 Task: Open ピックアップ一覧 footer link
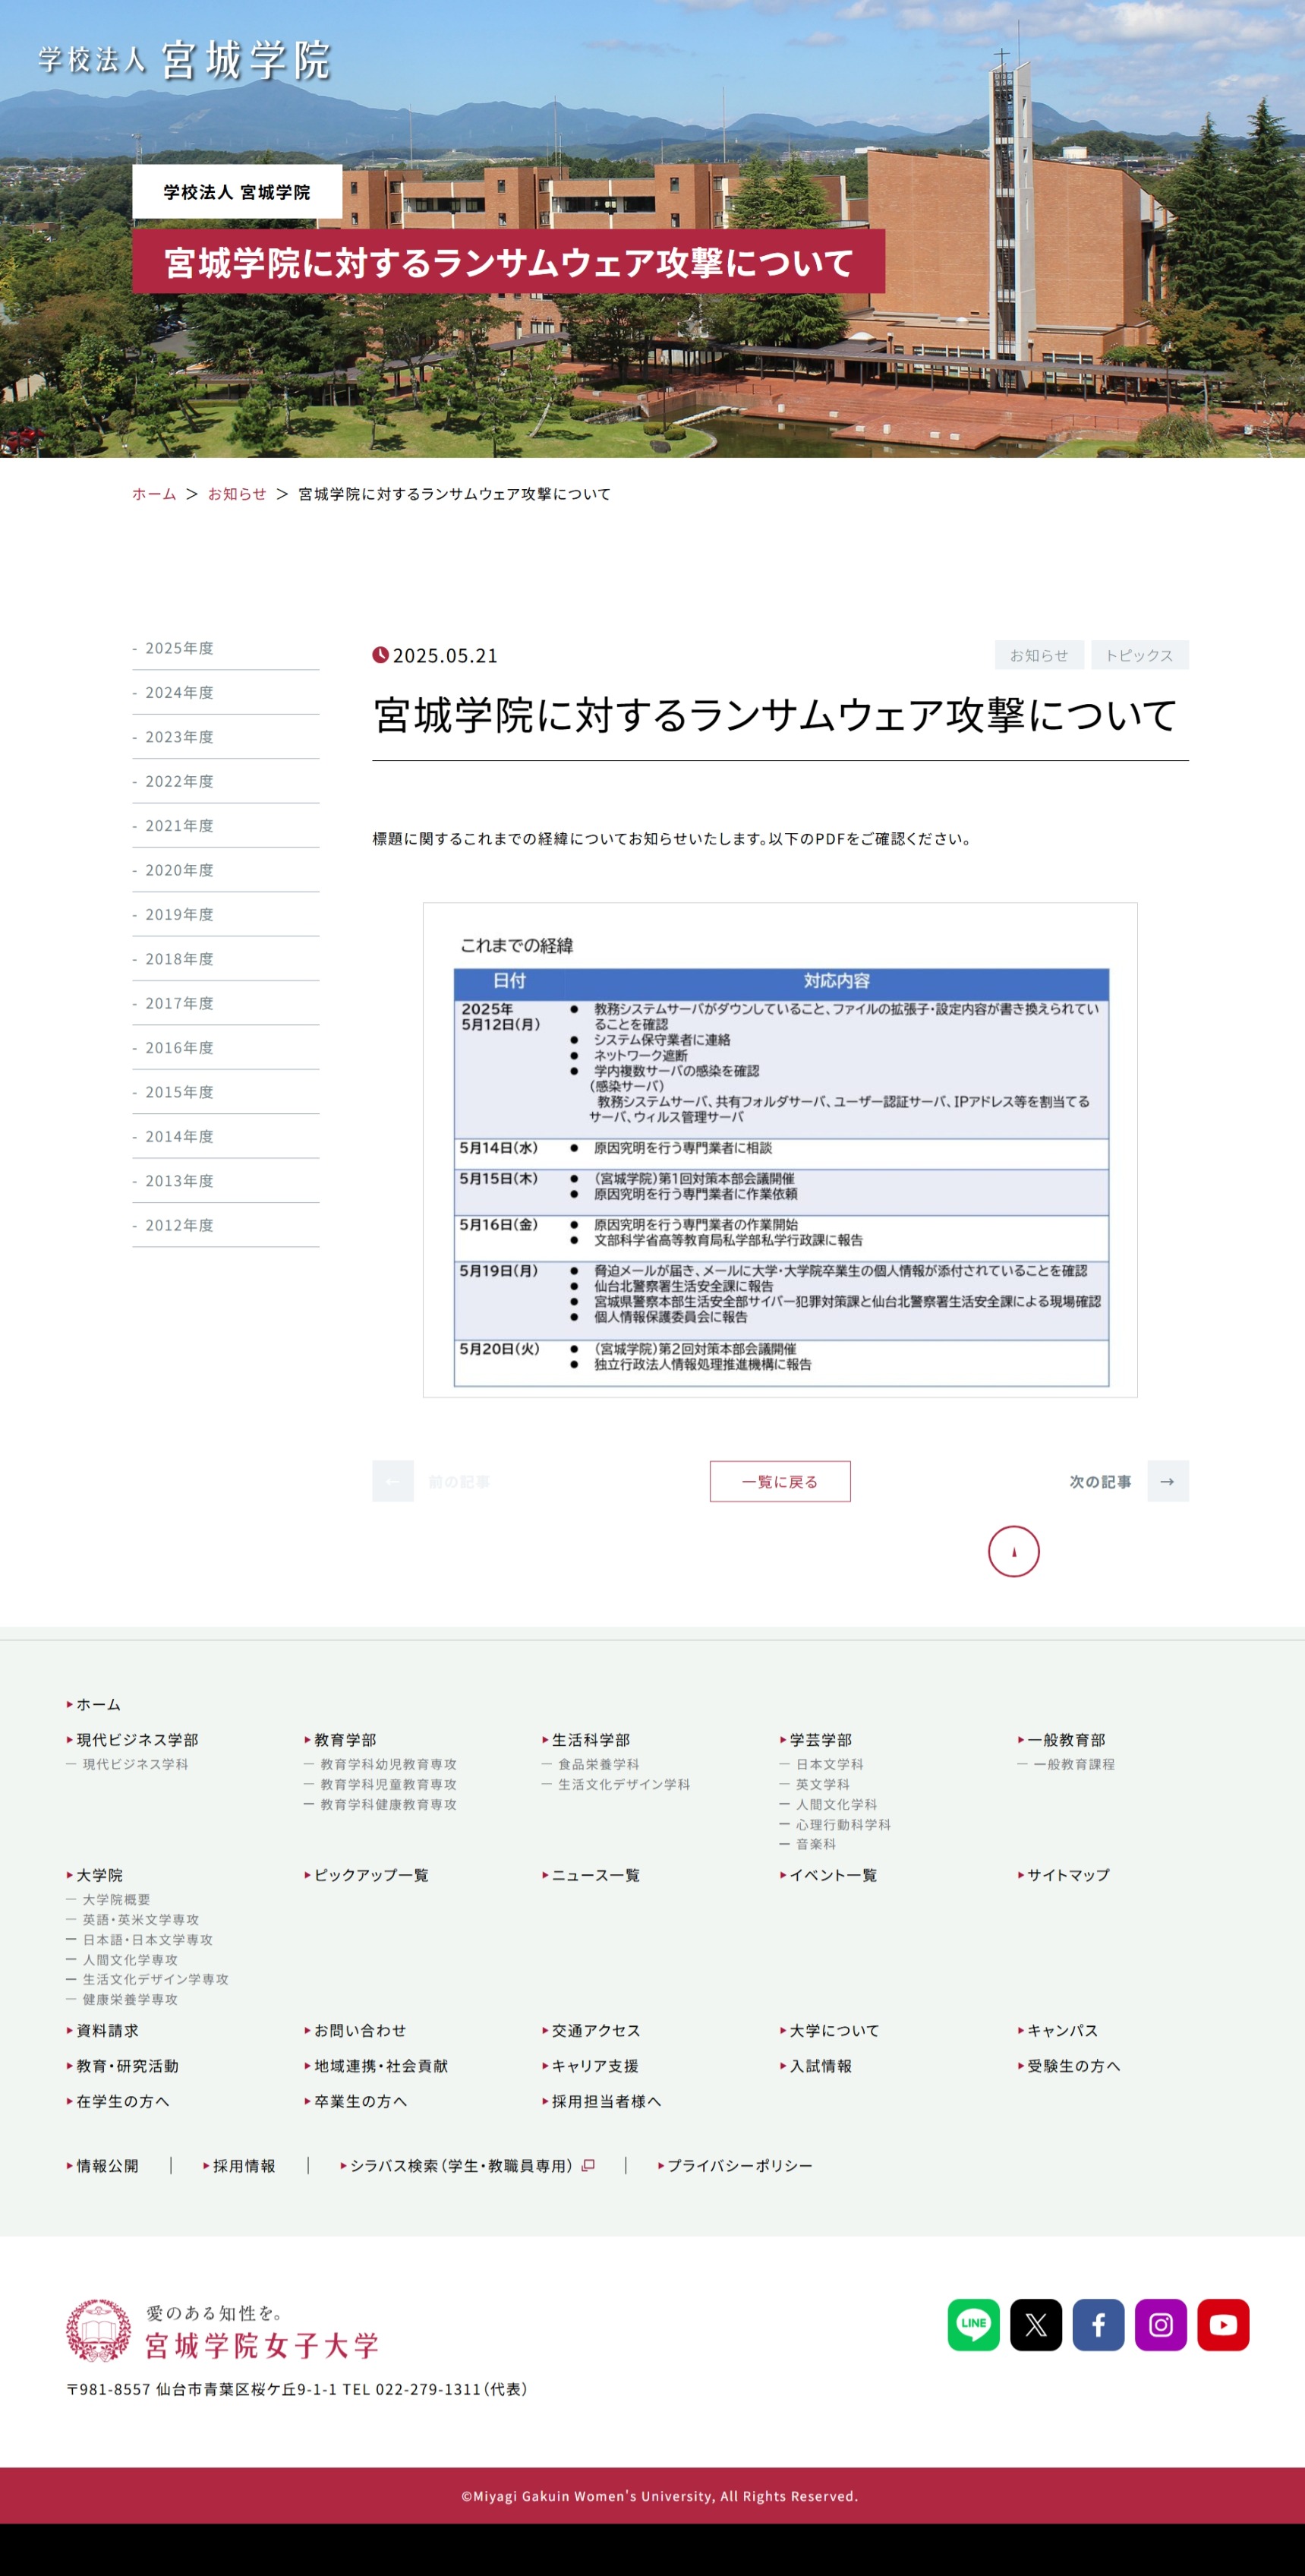(367, 1875)
